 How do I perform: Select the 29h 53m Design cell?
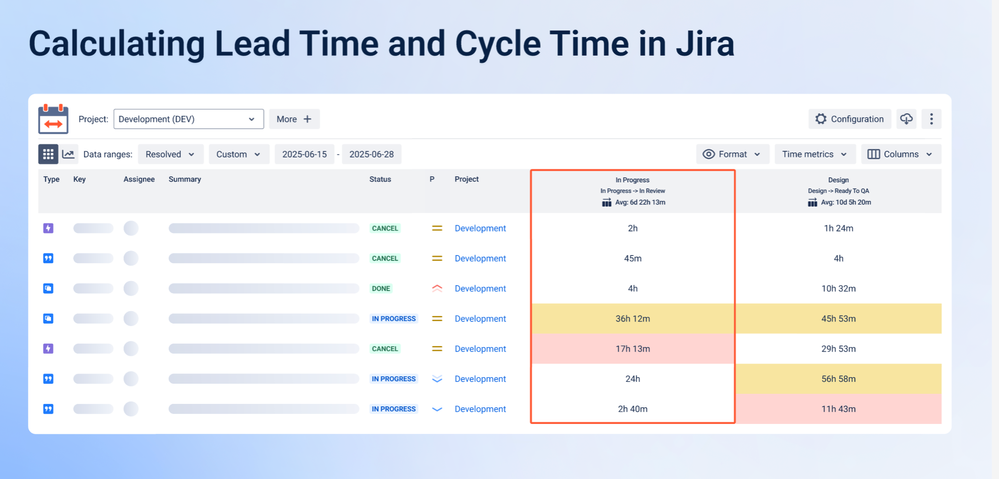pos(838,348)
